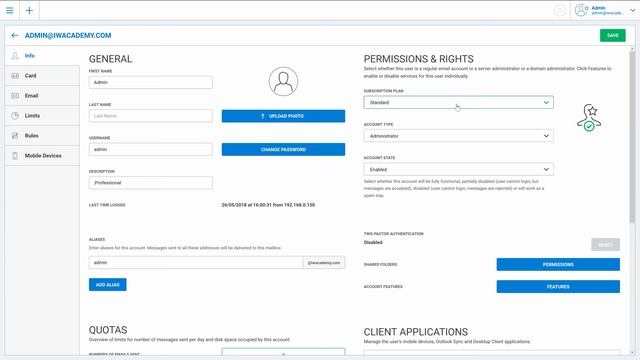640x360 pixels.
Task: Click the Rules sidebar icon
Action: (15, 136)
